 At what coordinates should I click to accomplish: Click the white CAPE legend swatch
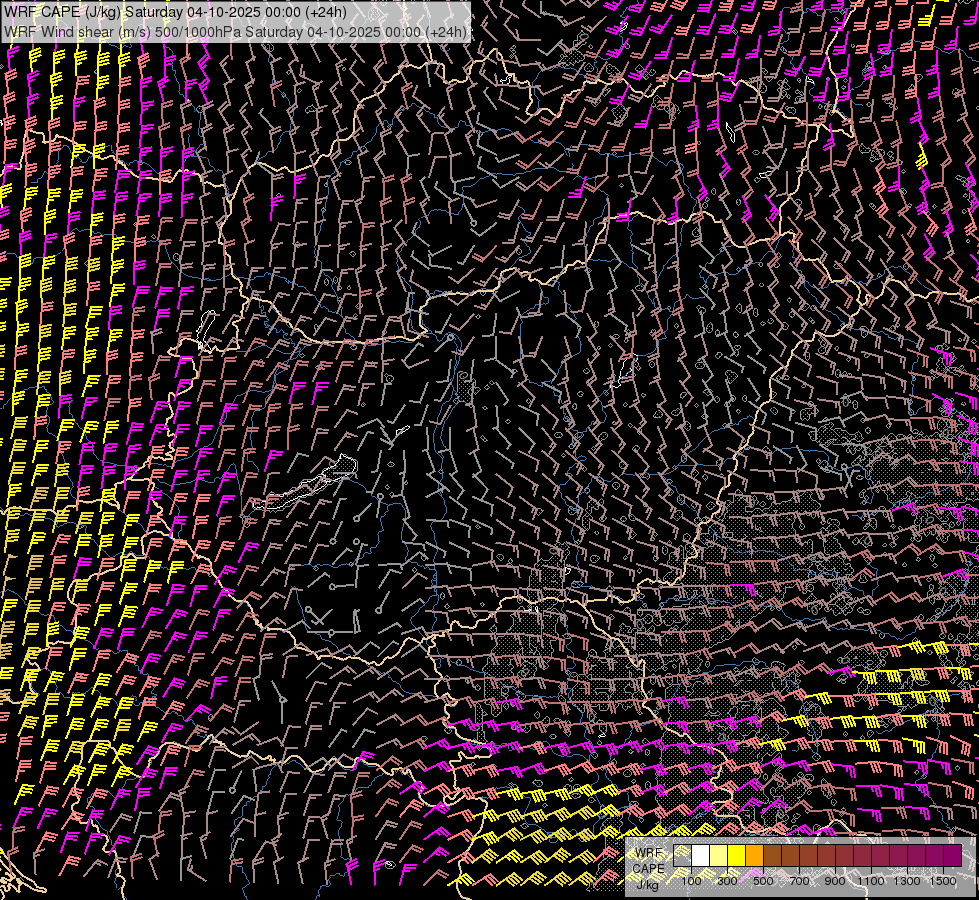point(700,856)
